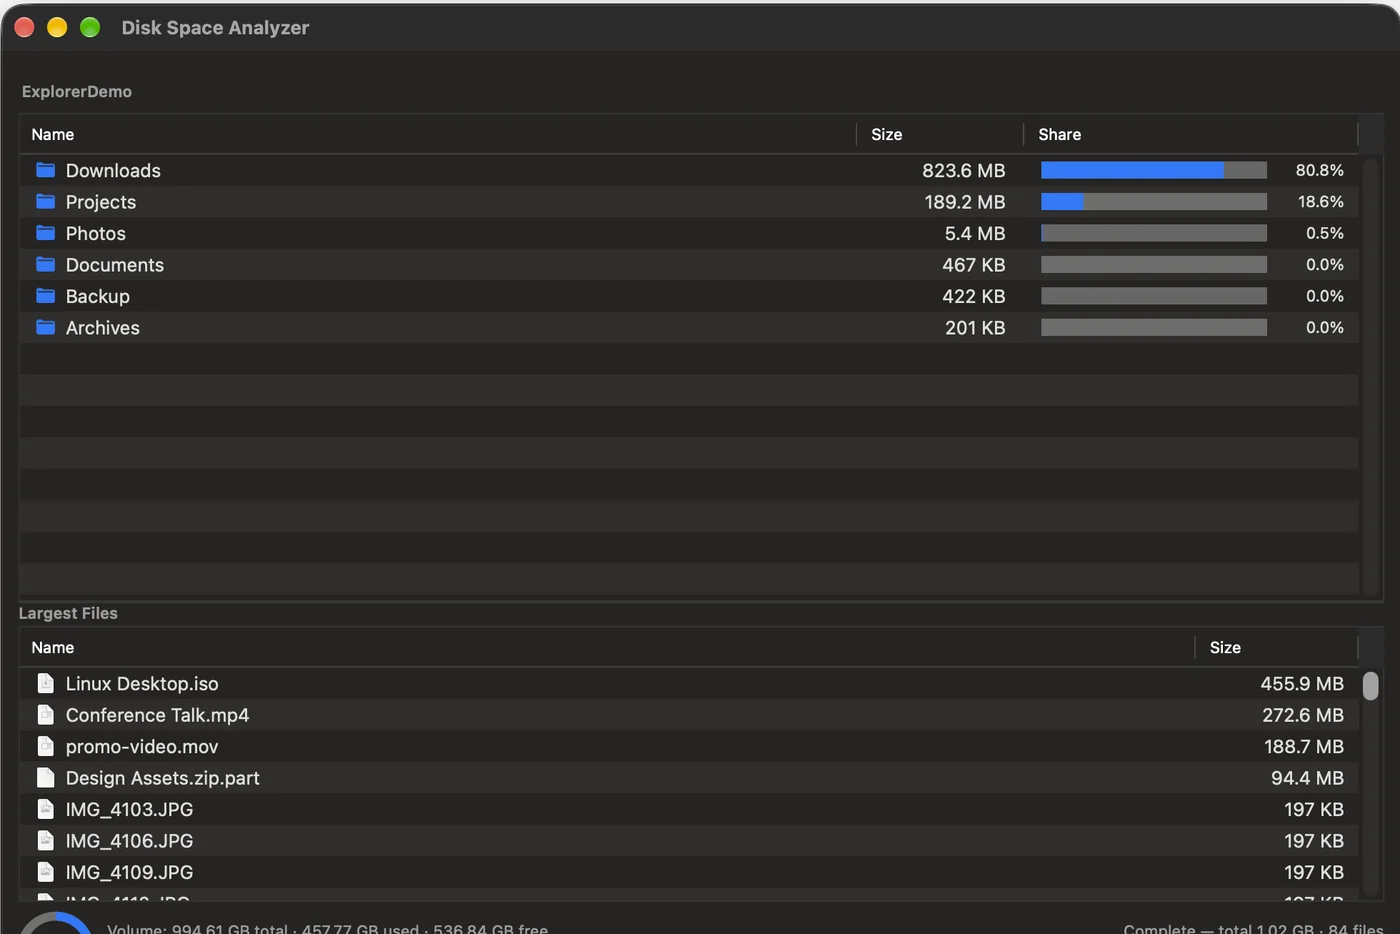Viewport: 1400px width, 934px height.
Task: Click the Largest Files scrollbar thumb
Action: [1370, 686]
